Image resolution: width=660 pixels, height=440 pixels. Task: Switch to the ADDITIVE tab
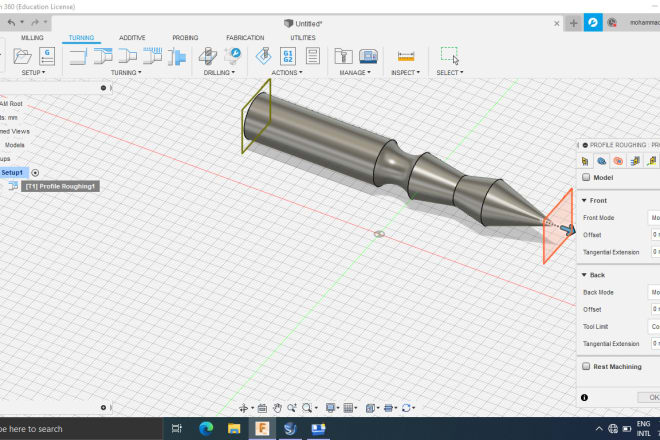pyautogui.click(x=132, y=37)
